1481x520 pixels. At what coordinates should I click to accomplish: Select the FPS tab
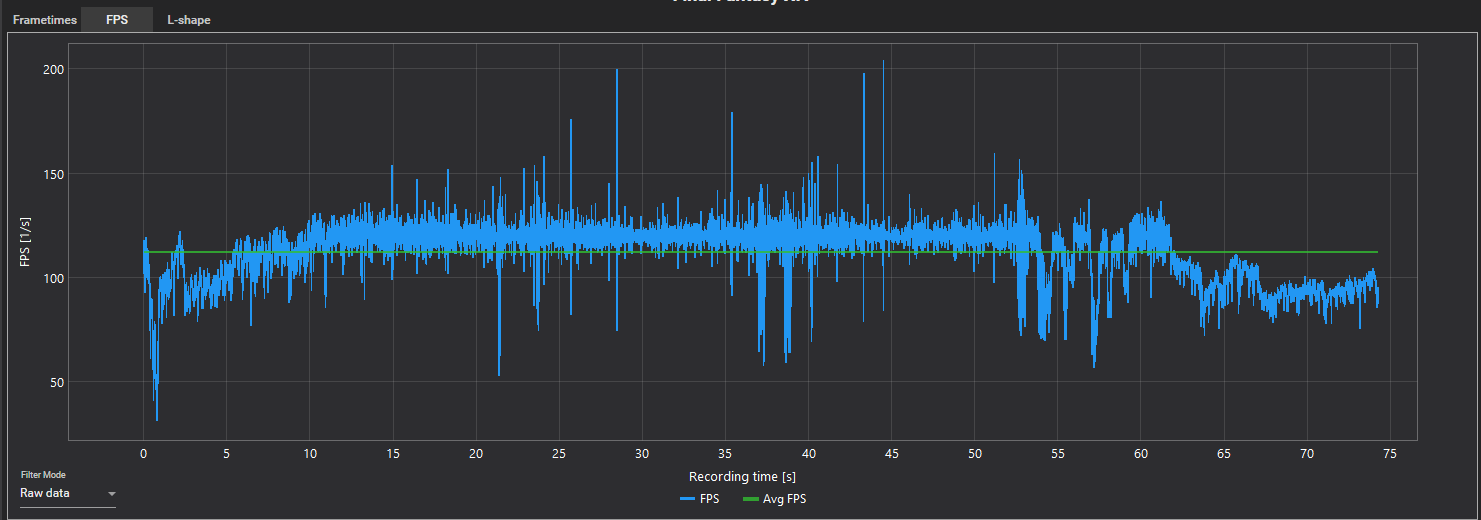[x=117, y=20]
